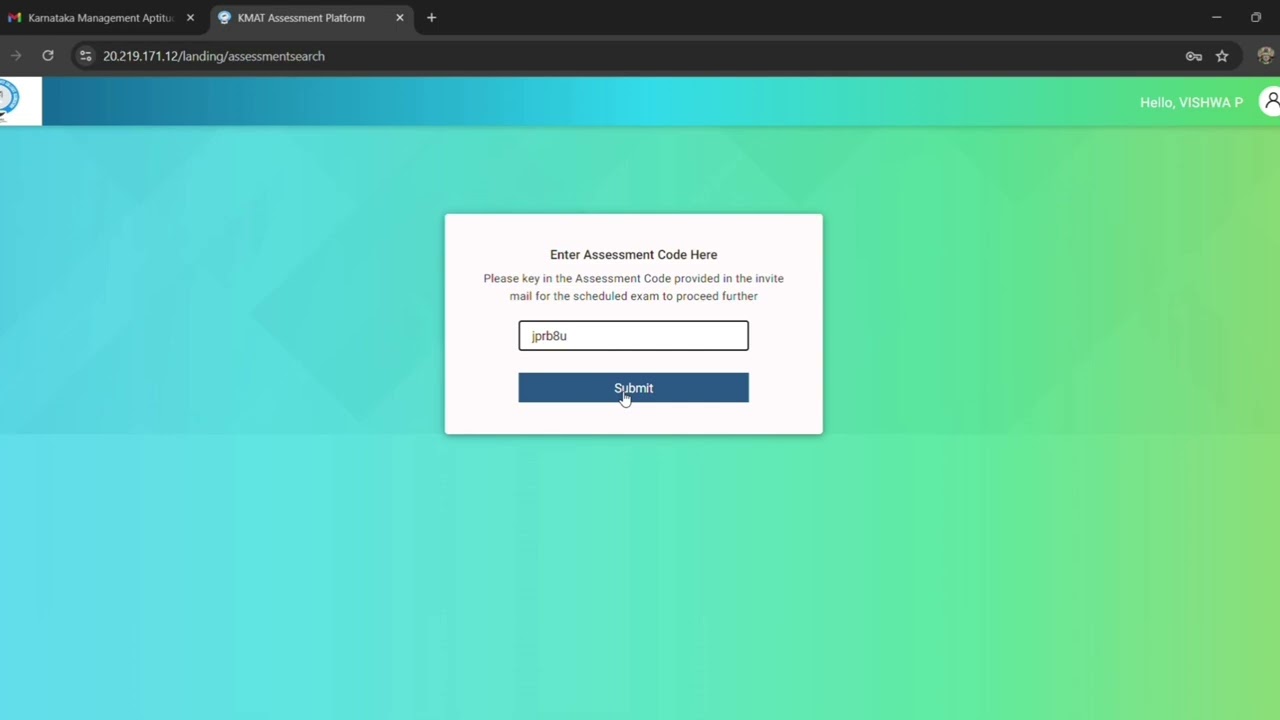1280x720 pixels.
Task: Click 'Enter Assessment Code Here' heading
Action: [x=633, y=255]
